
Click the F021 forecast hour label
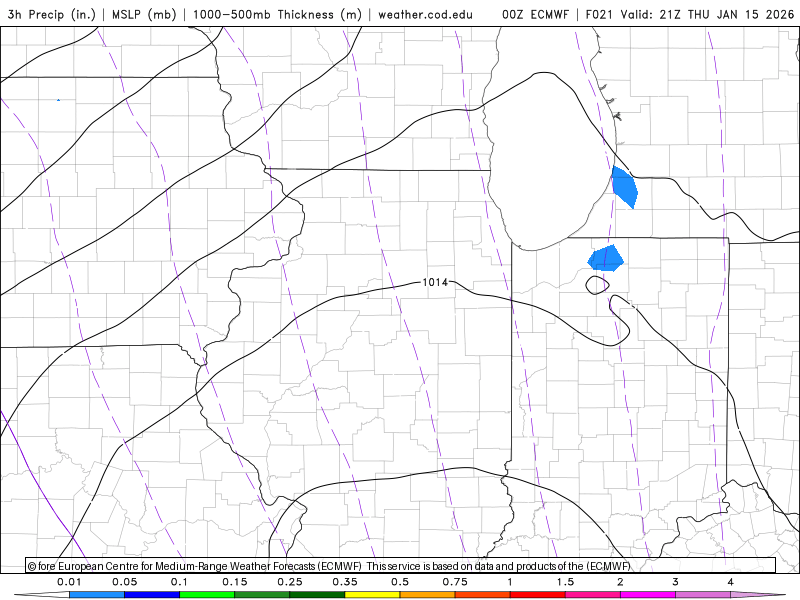pos(599,14)
